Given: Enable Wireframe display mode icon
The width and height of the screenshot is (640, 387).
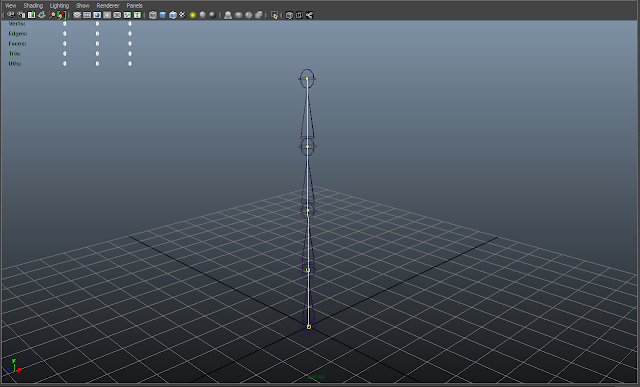Looking at the screenshot, I should [153, 15].
